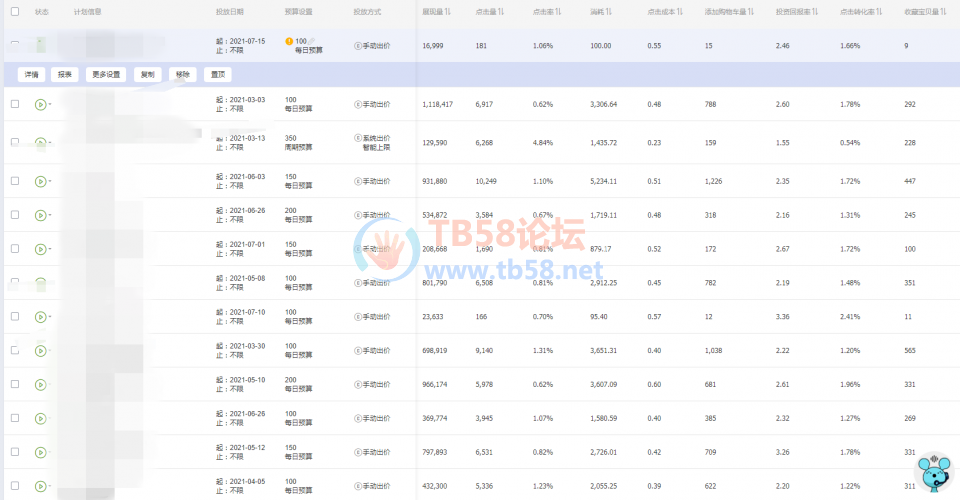Open the status dropdown arrow in the 2021-04-05 row
The image size is (960, 500).
click(50, 487)
